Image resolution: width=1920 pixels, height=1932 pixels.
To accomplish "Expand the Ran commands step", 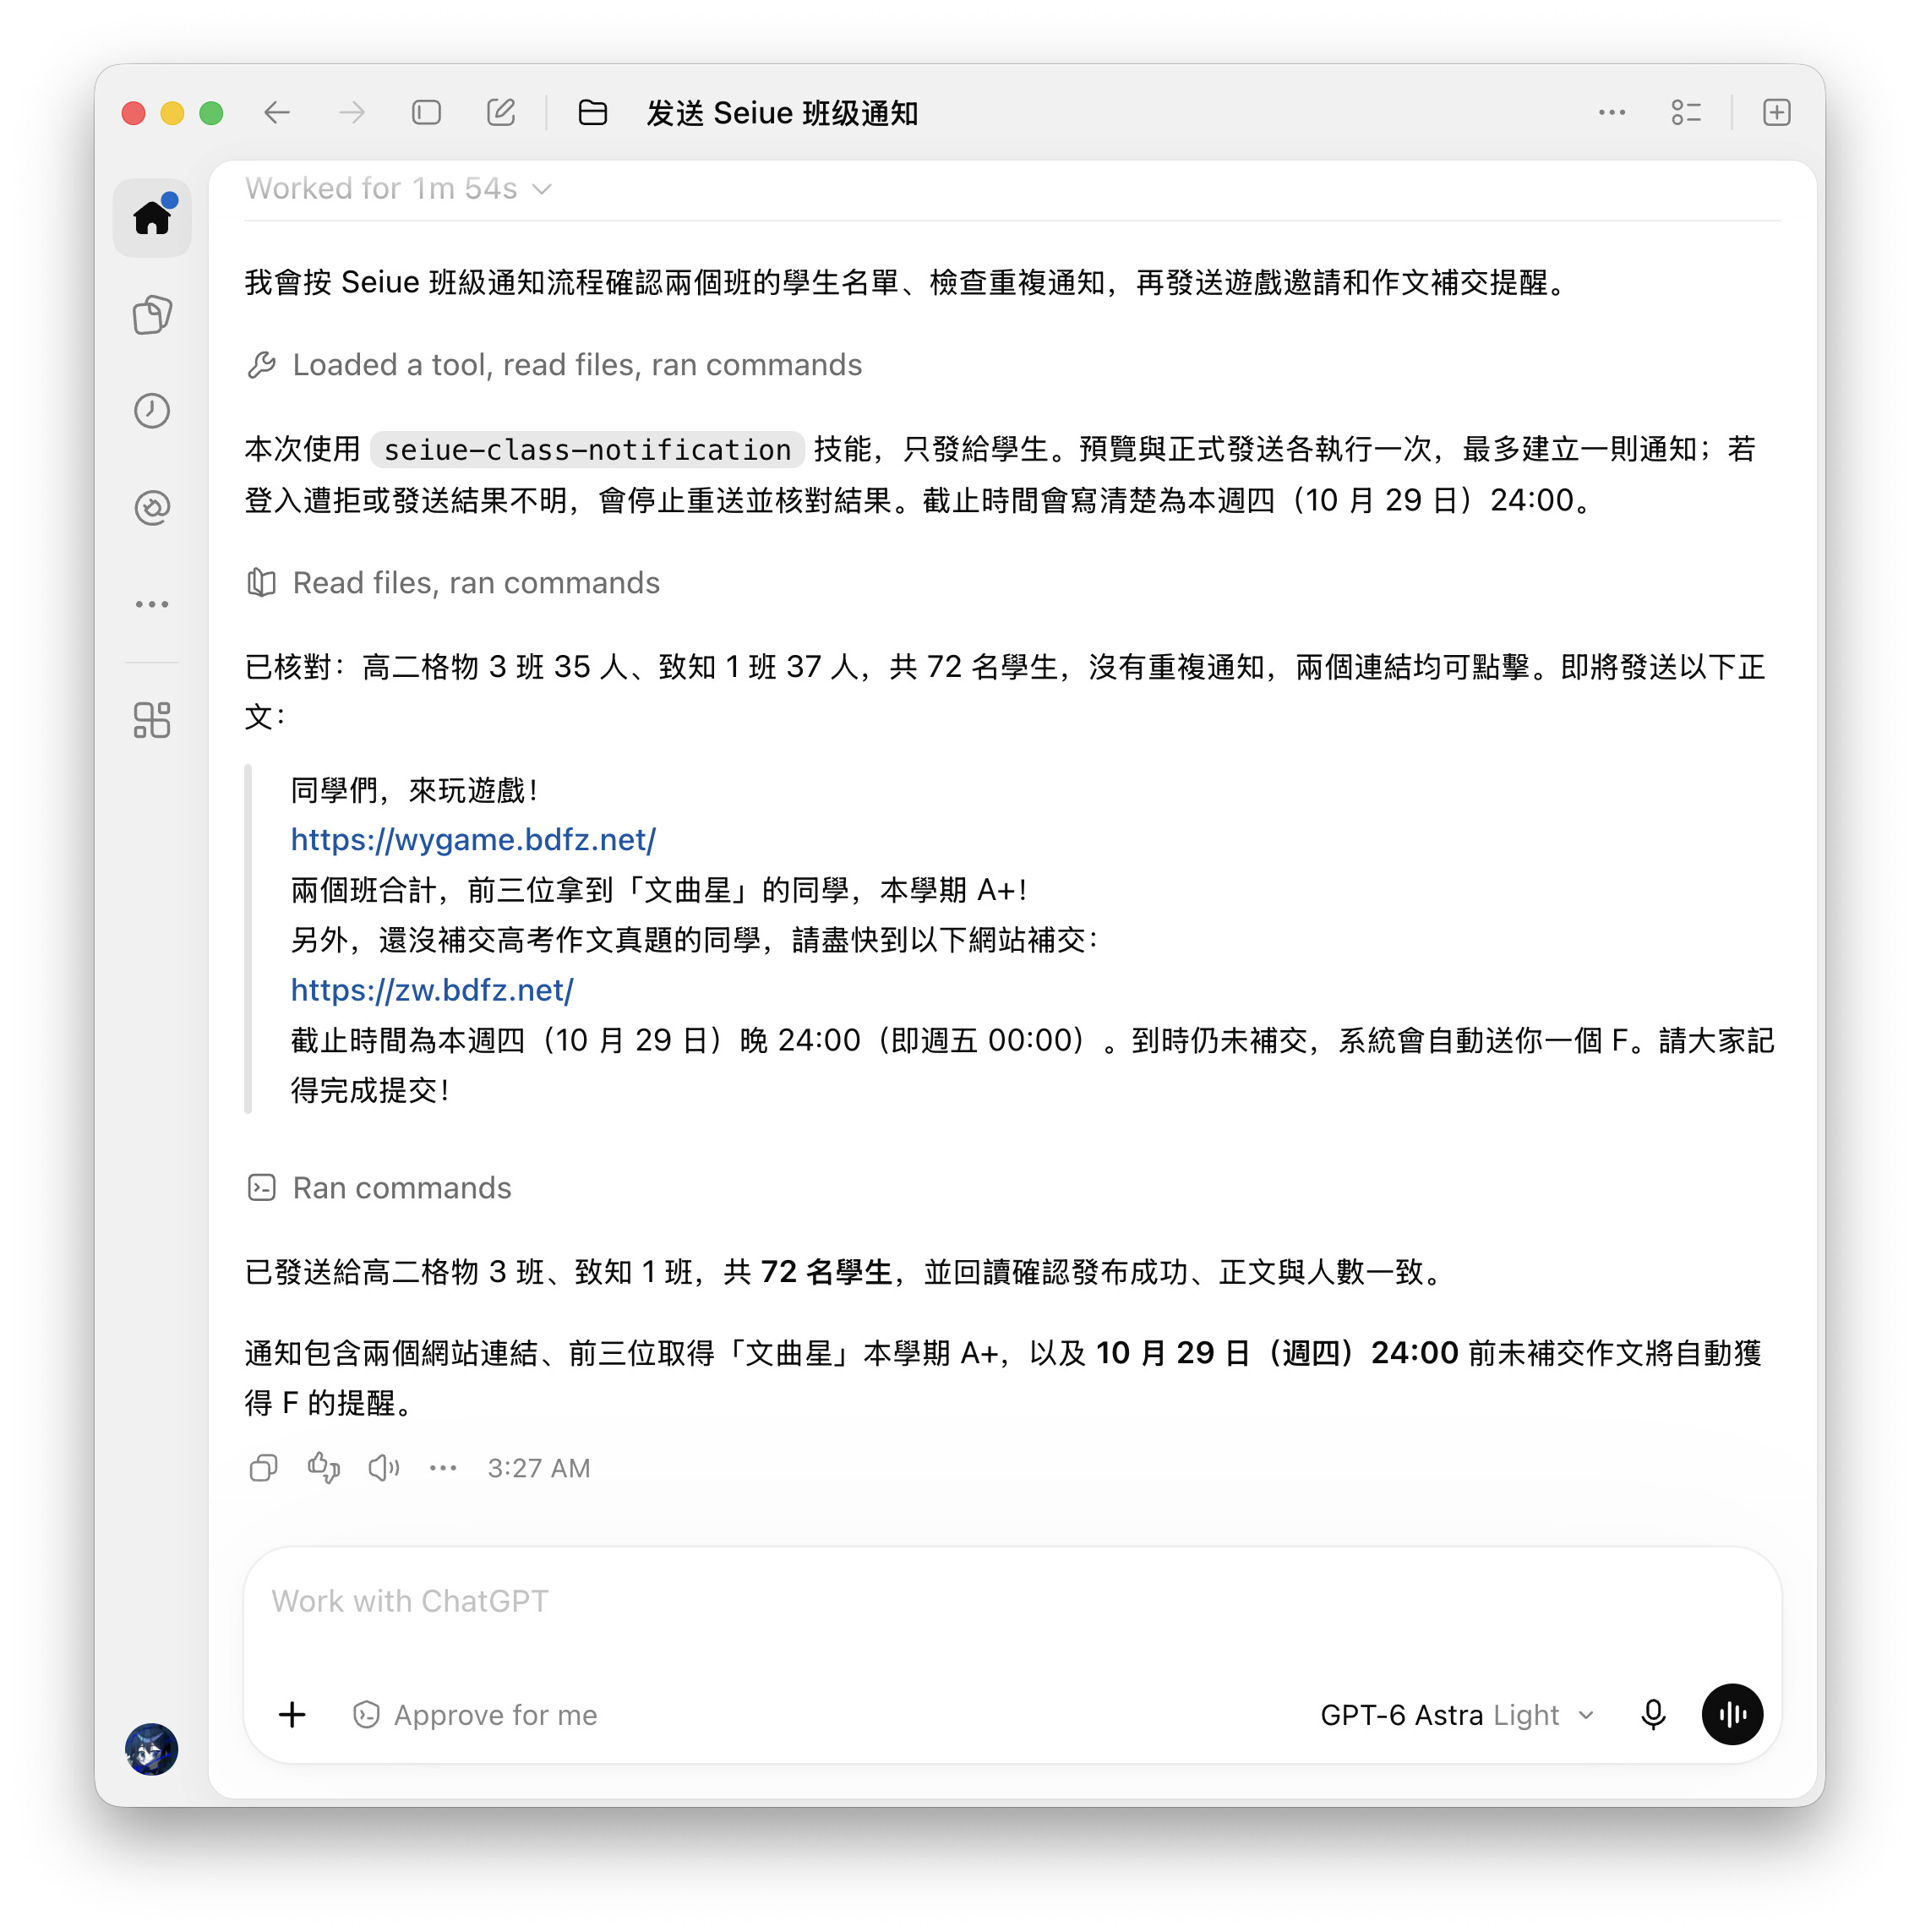I will [x=379, y=1188].
